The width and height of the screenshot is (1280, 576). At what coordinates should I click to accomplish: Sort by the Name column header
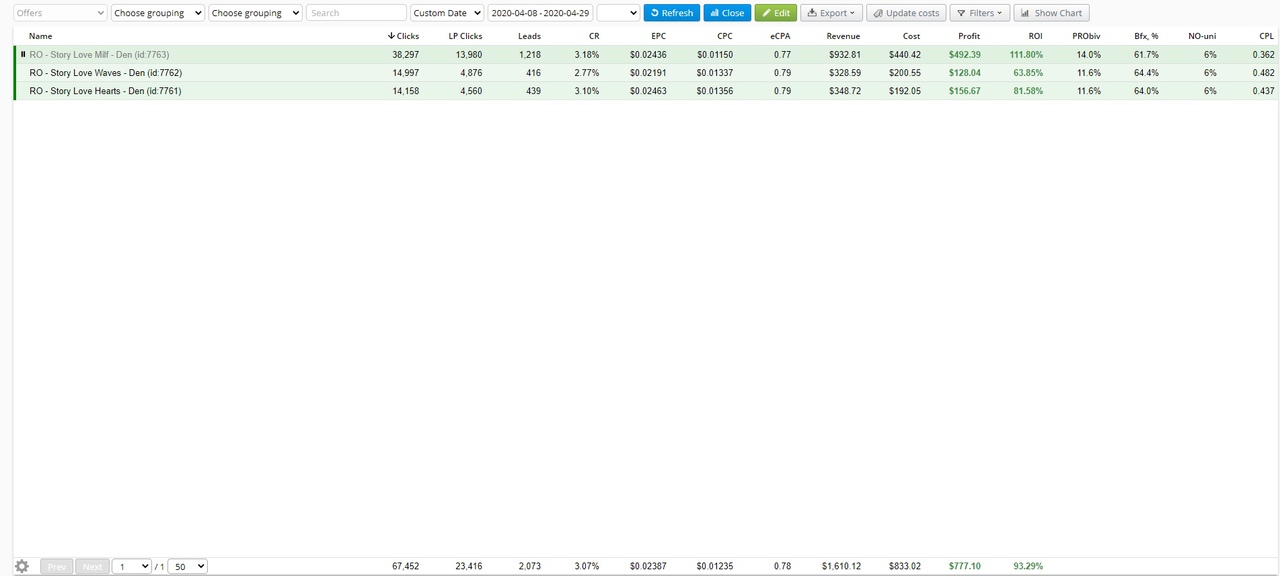(41, 36)
